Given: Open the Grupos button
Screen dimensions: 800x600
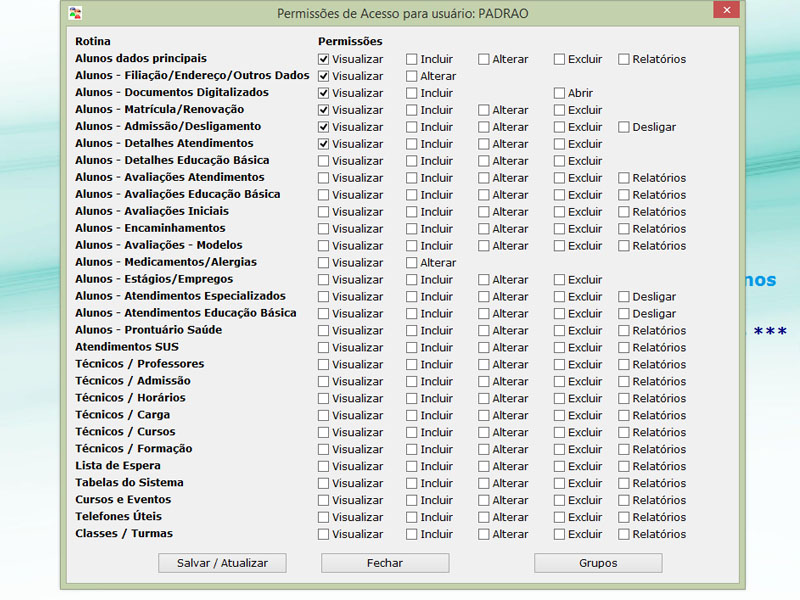Looking at the screenshot, I should coord(598,563).
